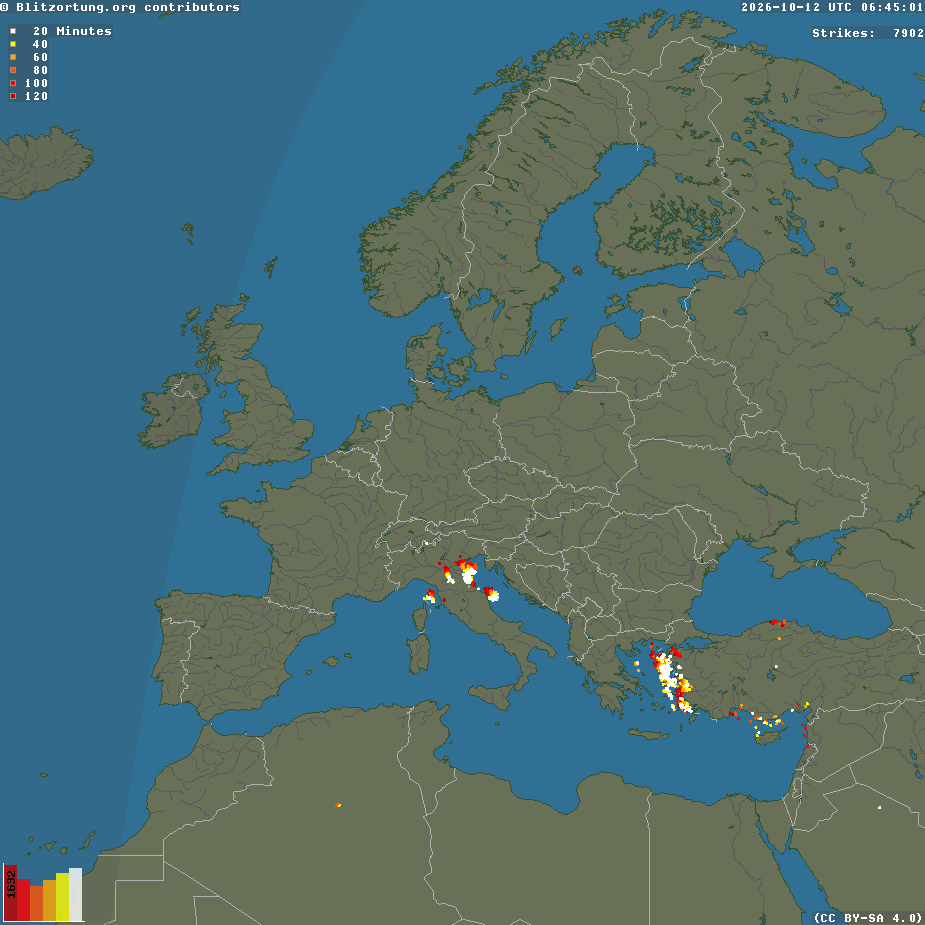The width and height of the screenshot is (925, 925).
Task: Click the yellow histogram bar
Action: click(63, 897)
